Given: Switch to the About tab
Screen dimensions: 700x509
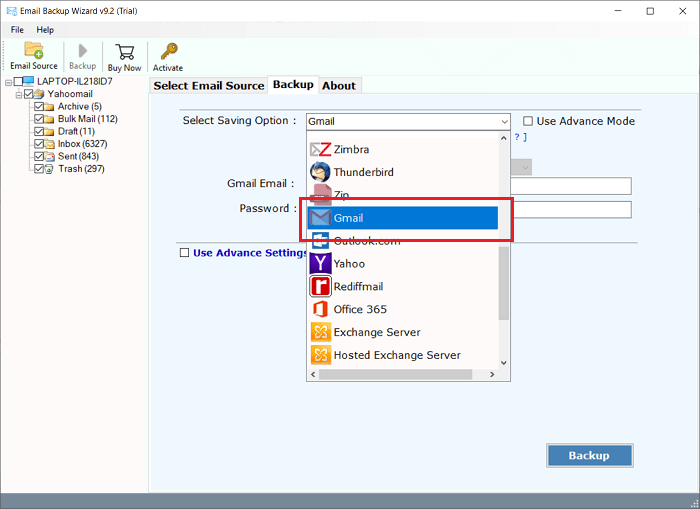Looking at the screenshot, I should click(x=339, y=86).
